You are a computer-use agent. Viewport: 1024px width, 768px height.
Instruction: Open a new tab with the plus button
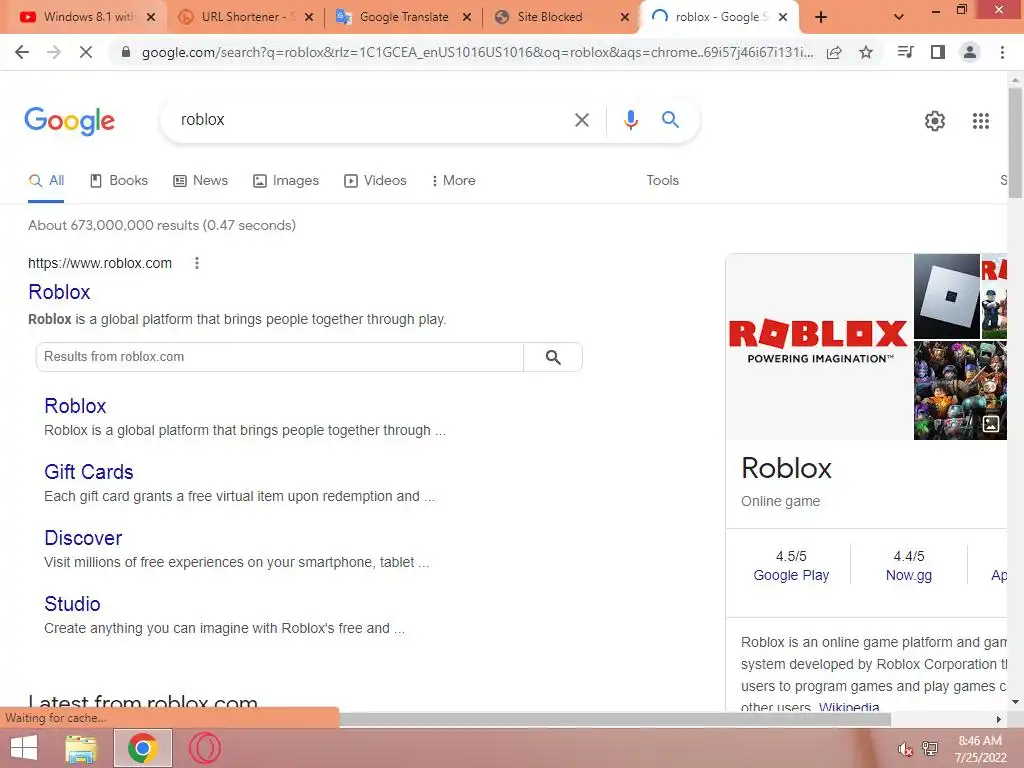click(x=821, y=17)
